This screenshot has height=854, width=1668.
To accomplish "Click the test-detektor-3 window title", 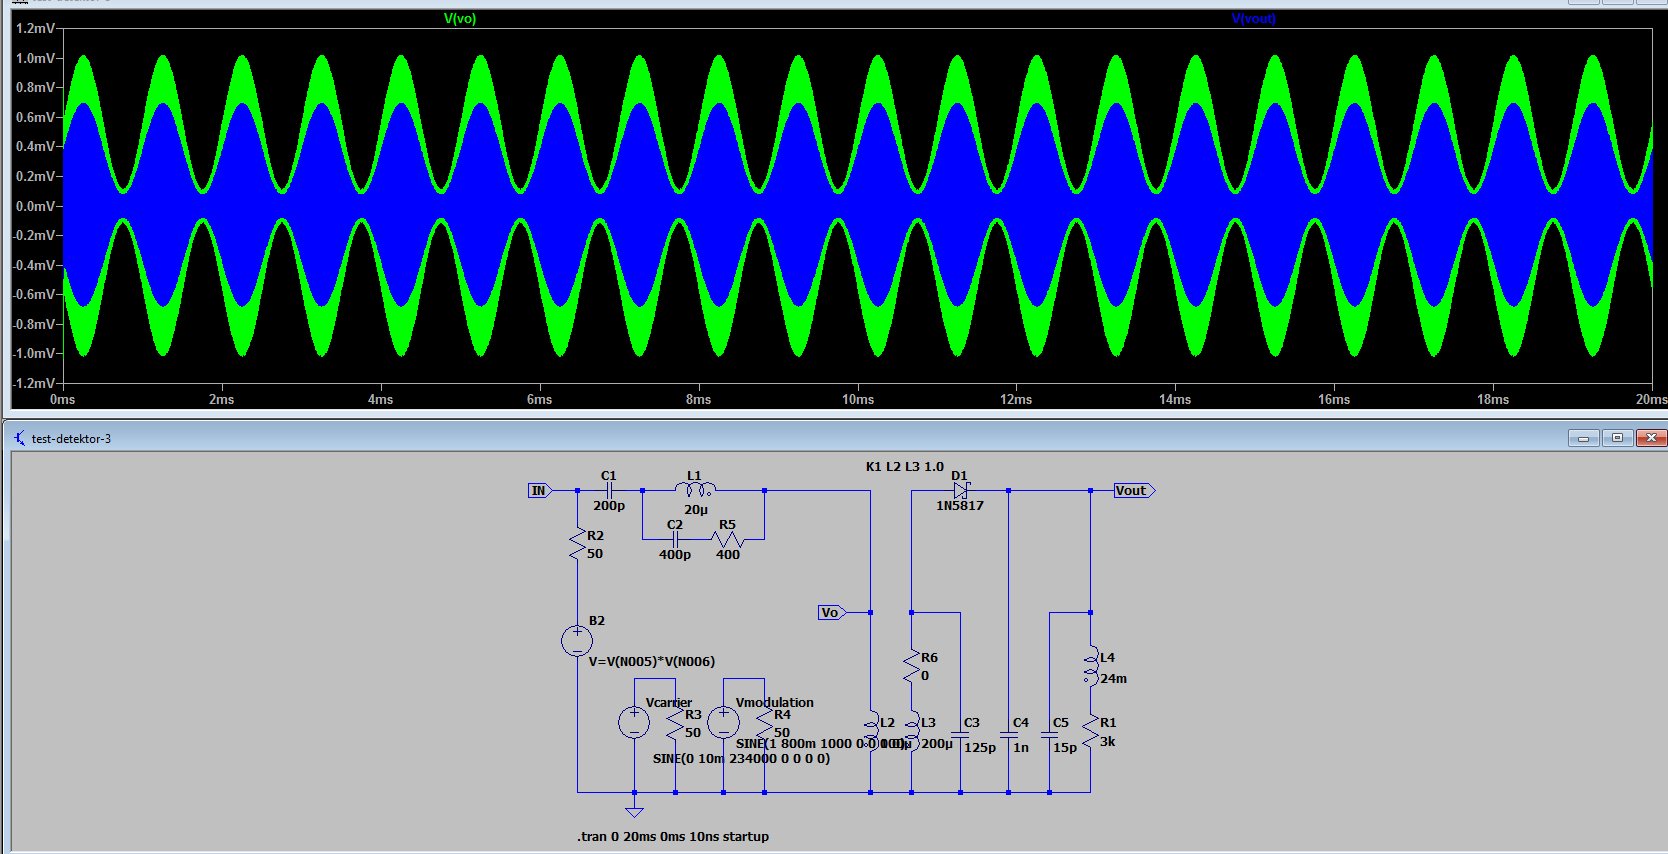I will click(71, 439).
